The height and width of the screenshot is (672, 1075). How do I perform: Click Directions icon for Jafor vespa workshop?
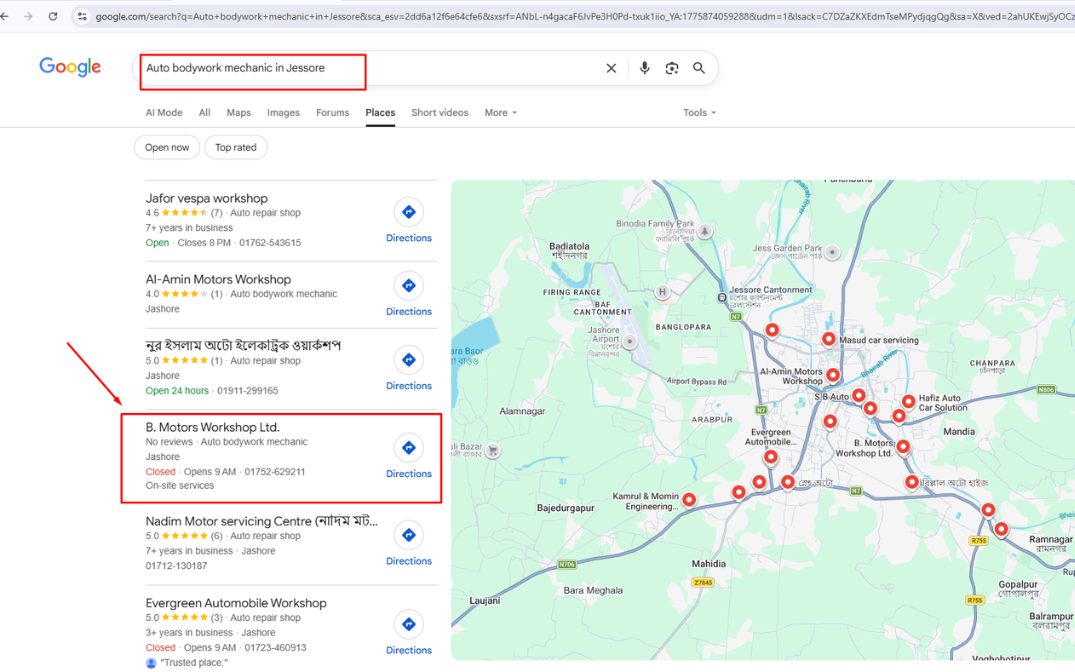click(x=408, y=212)
